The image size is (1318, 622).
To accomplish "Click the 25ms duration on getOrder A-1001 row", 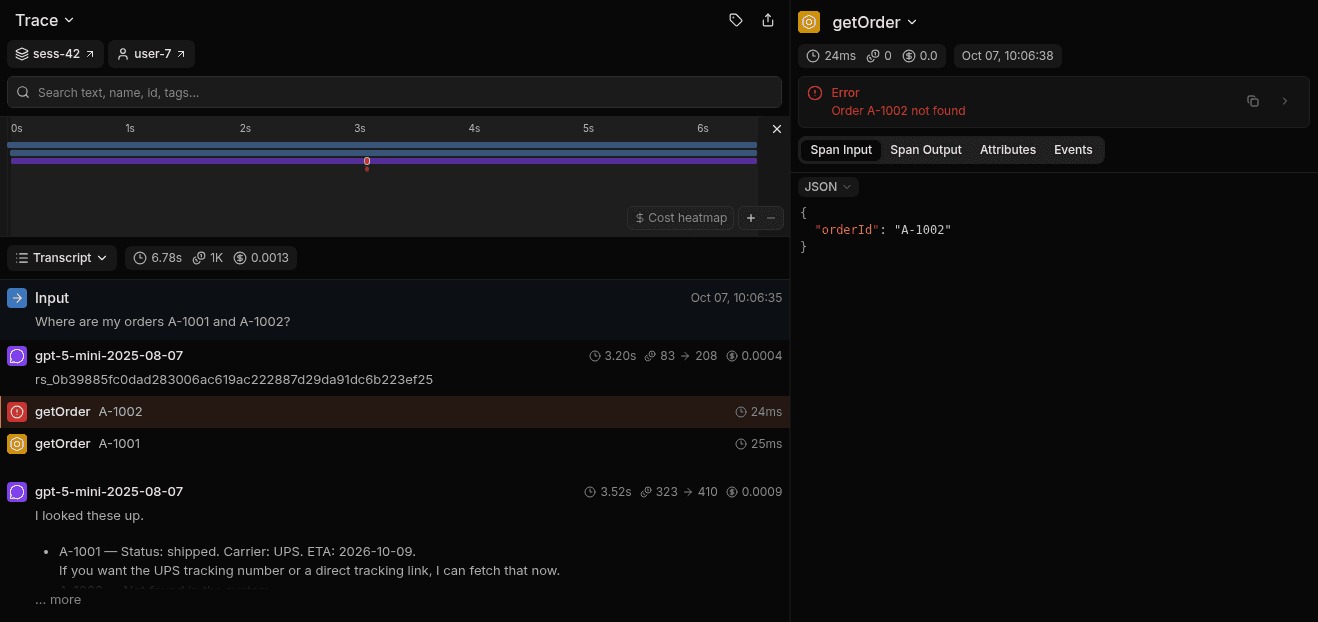I will tap(759, 444).
